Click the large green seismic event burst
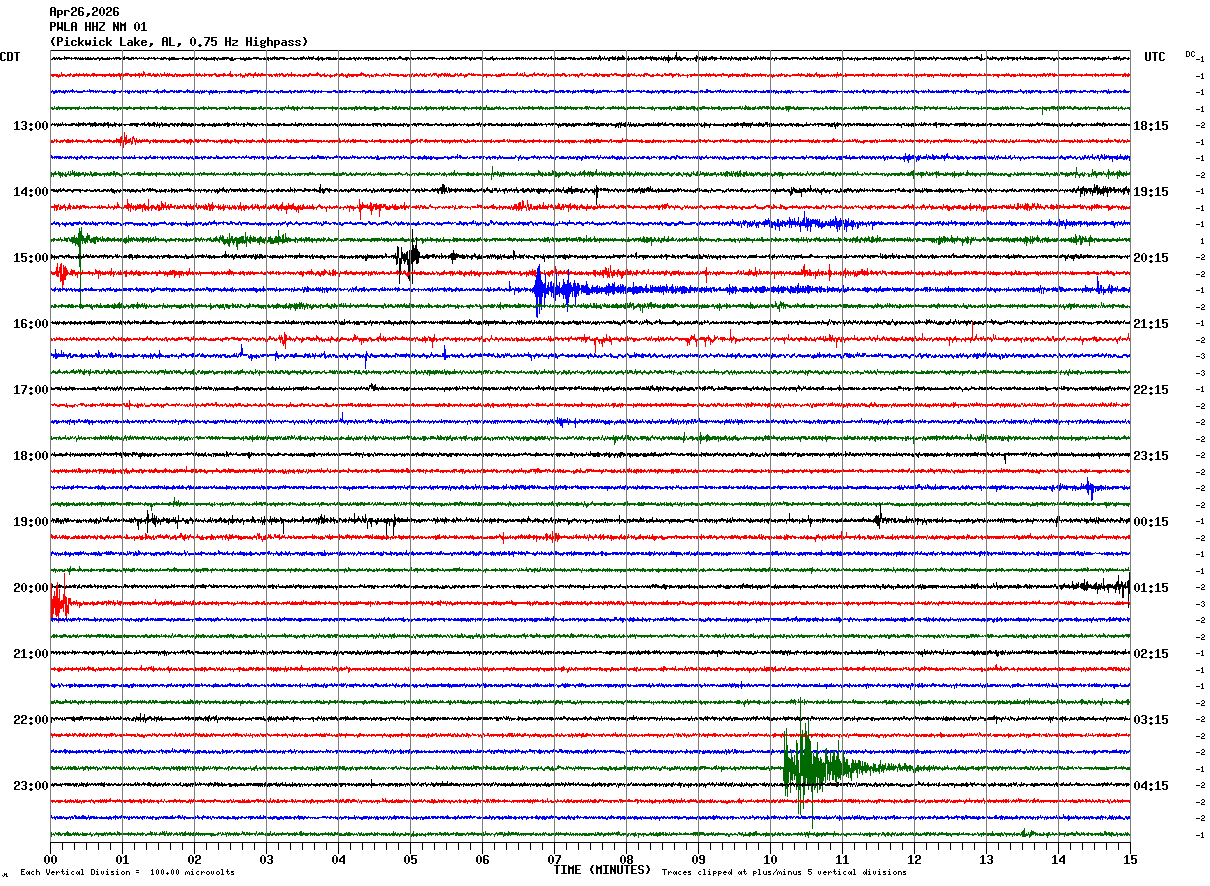Viewport: 1210px width, 886px height. [815, 767]
